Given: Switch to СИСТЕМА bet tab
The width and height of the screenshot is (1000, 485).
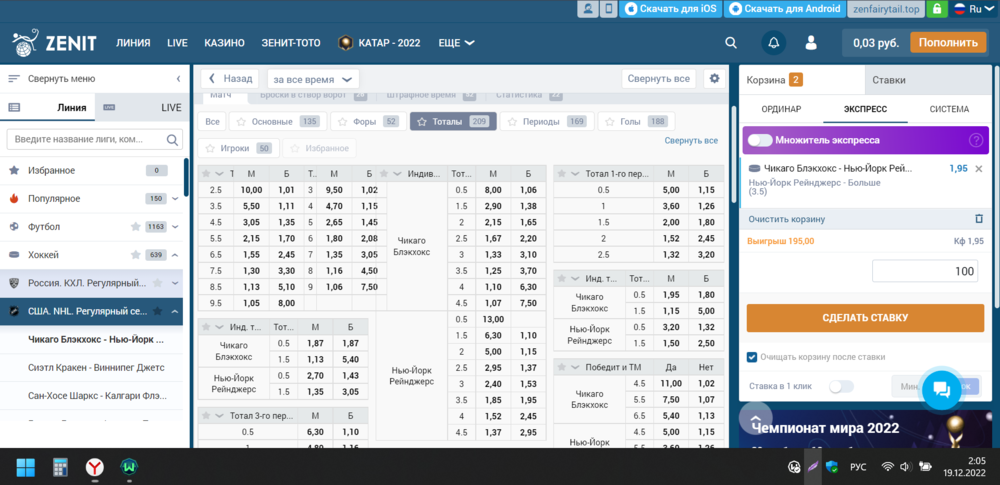Looking at the screenshot, I should tap(950, 109).
